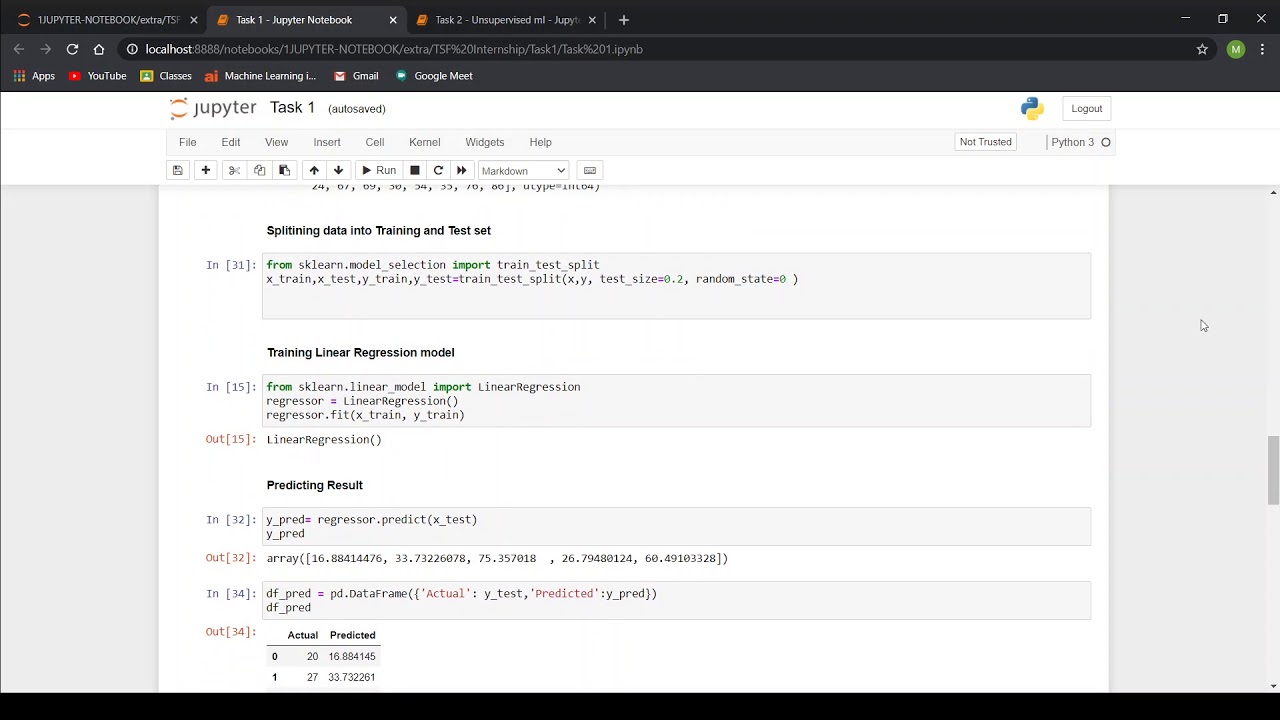Image resolution: width=1280 pixels, height=720 pixels.
Task: Click the y_pred array output text
Action: tap(497, 558)
